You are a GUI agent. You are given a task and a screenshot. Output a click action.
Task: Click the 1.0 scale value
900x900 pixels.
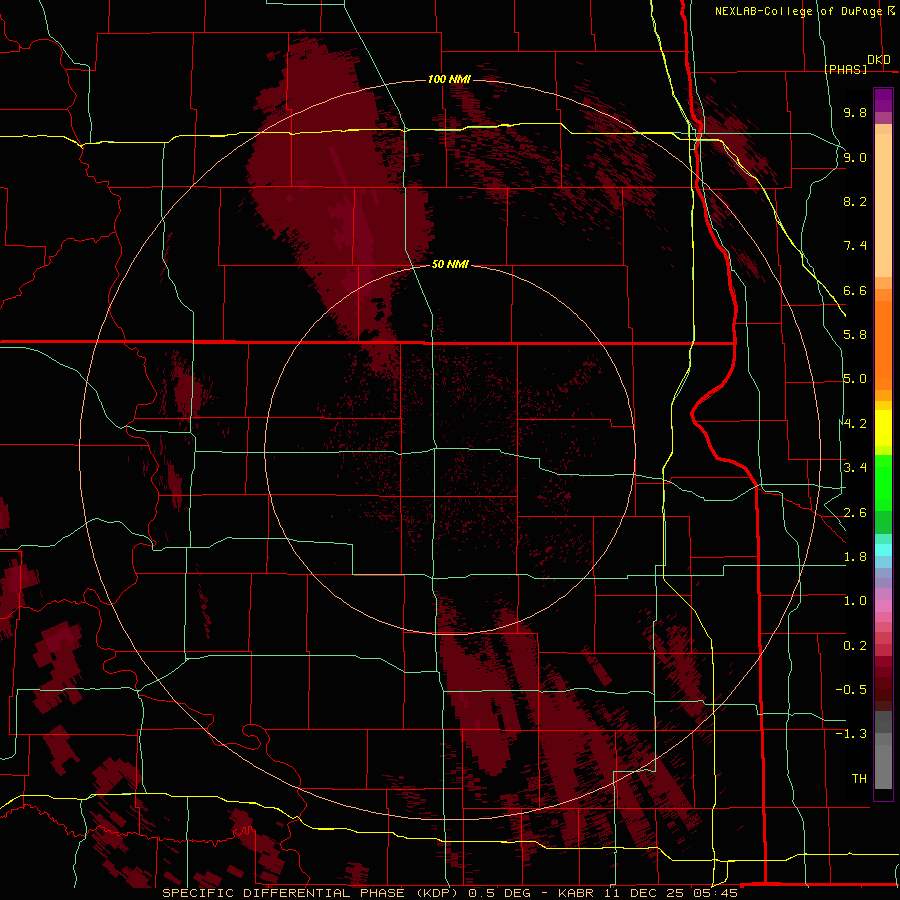tap(855, 601)
